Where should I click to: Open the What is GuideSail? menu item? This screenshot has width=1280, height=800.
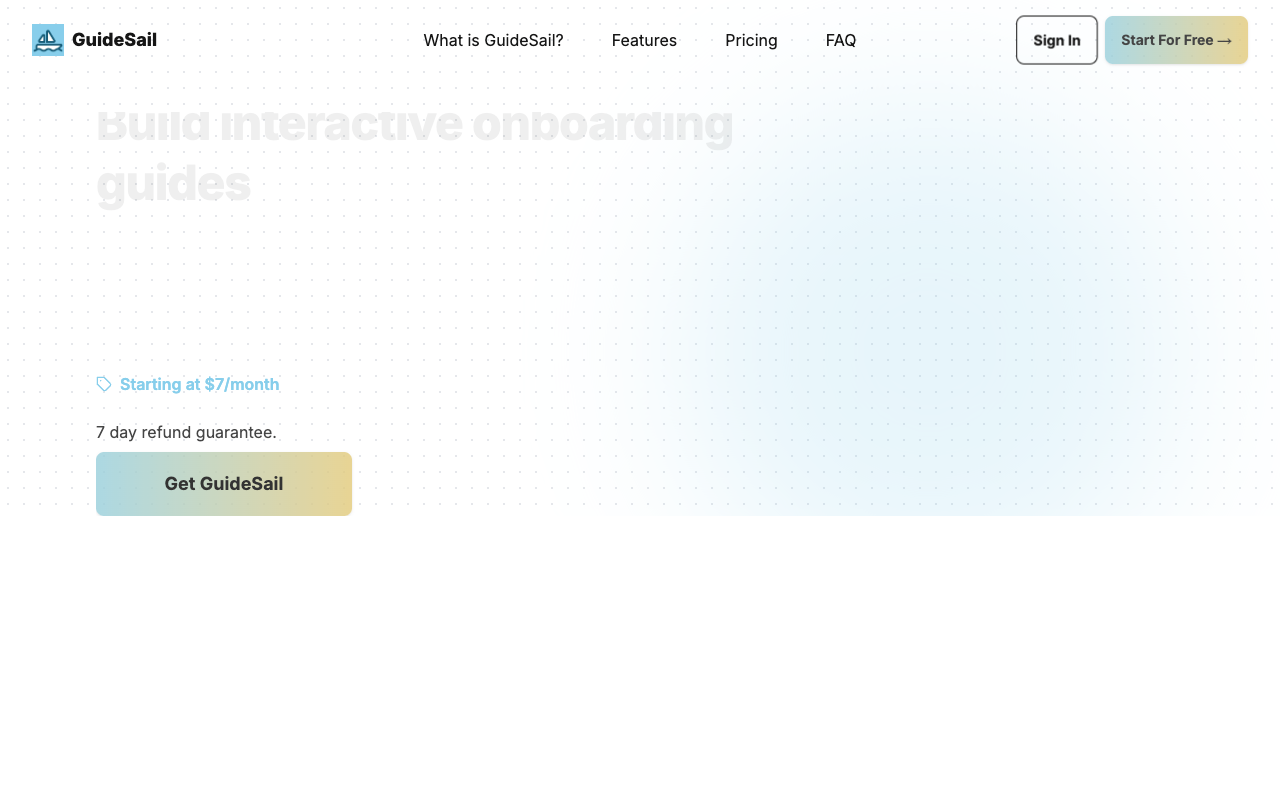point(493,40)
